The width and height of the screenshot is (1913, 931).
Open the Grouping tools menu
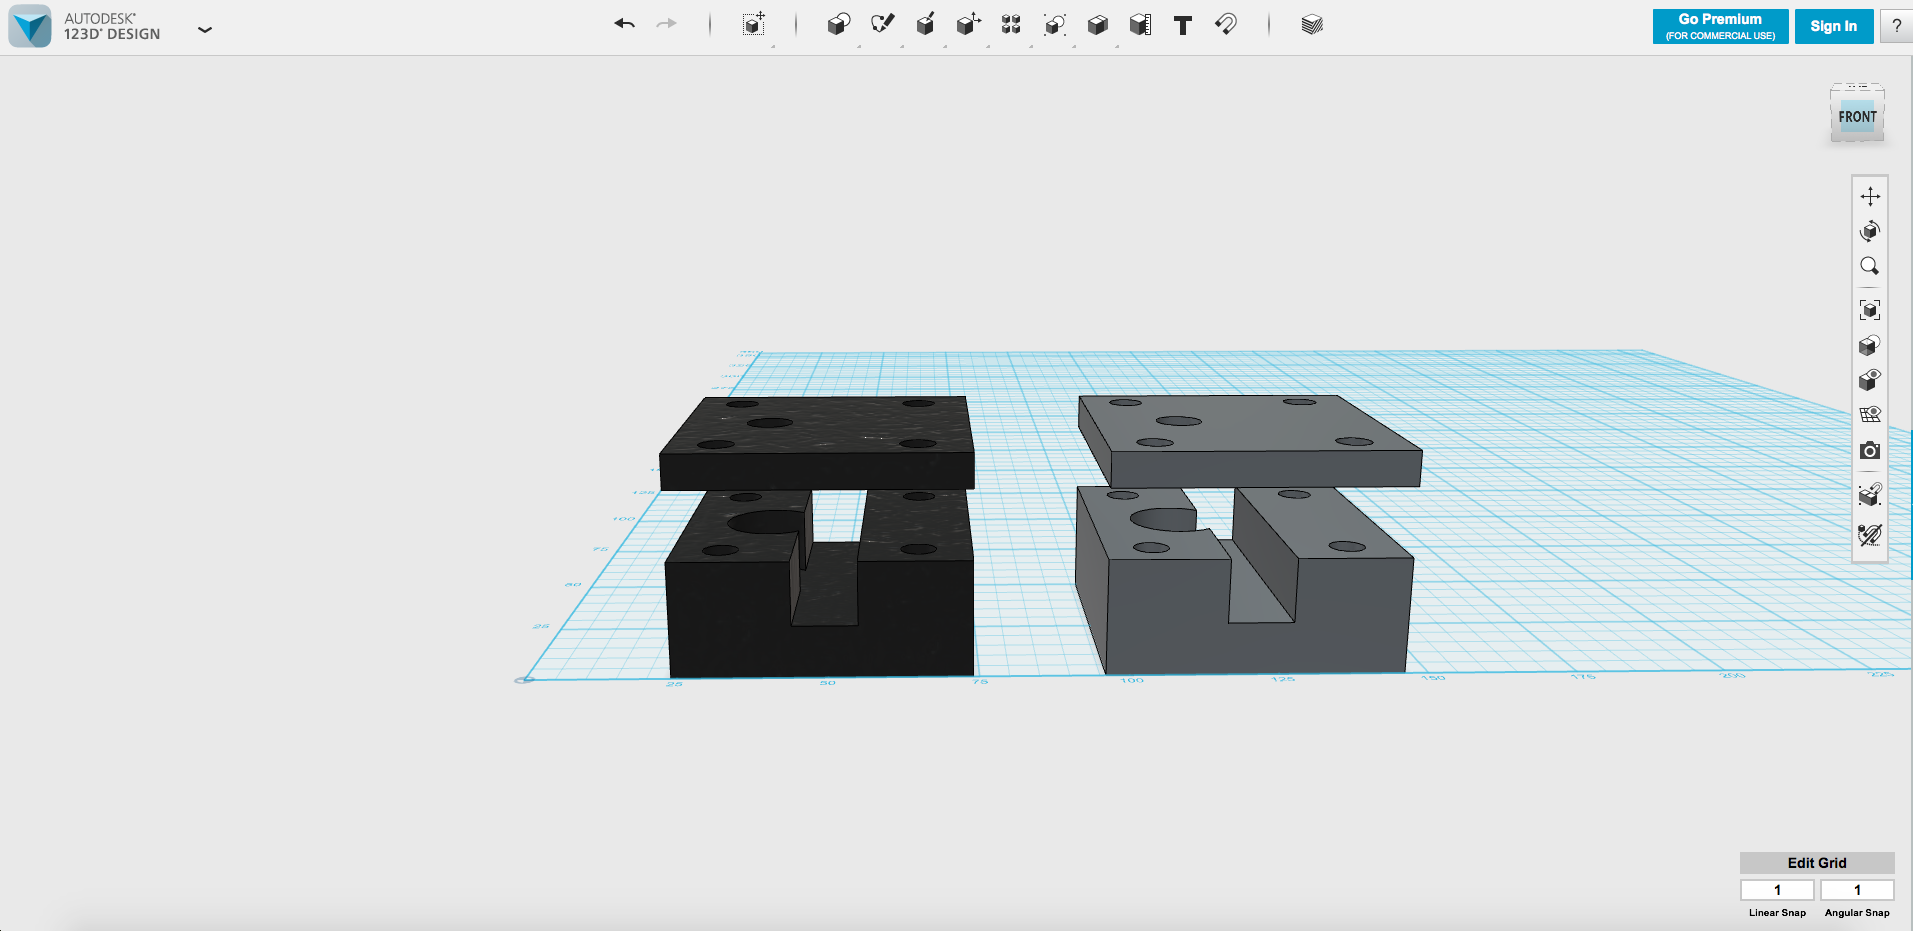[1054, 25]
